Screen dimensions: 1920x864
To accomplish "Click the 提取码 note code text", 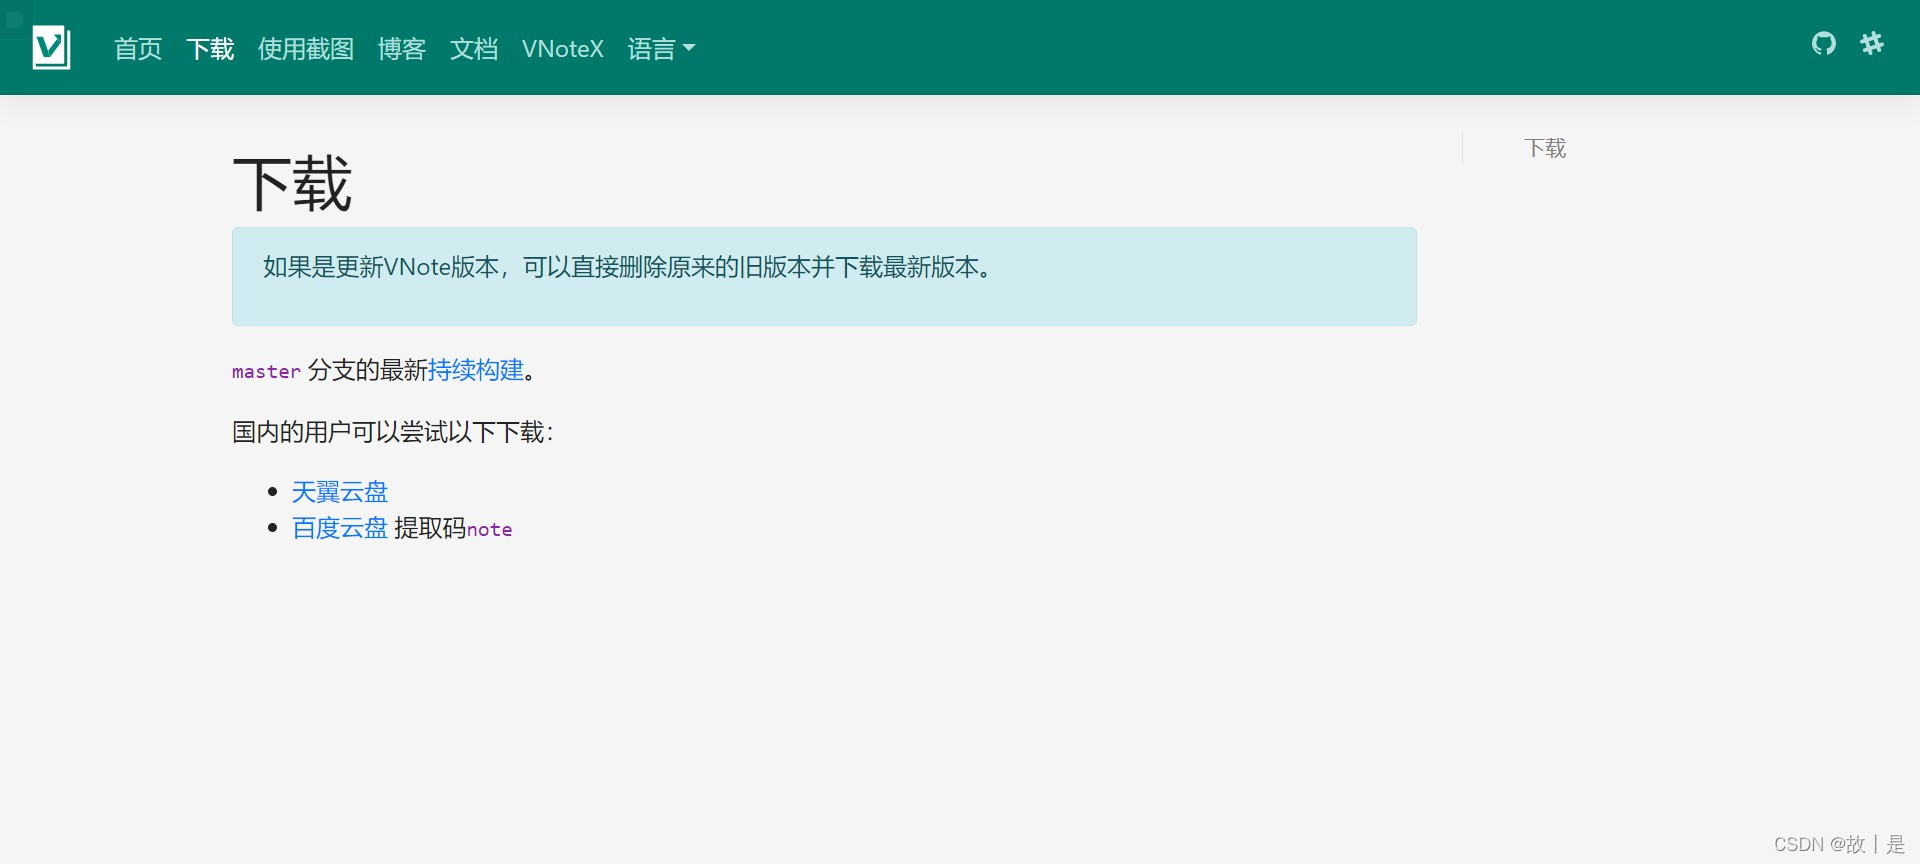I will 489,529.
